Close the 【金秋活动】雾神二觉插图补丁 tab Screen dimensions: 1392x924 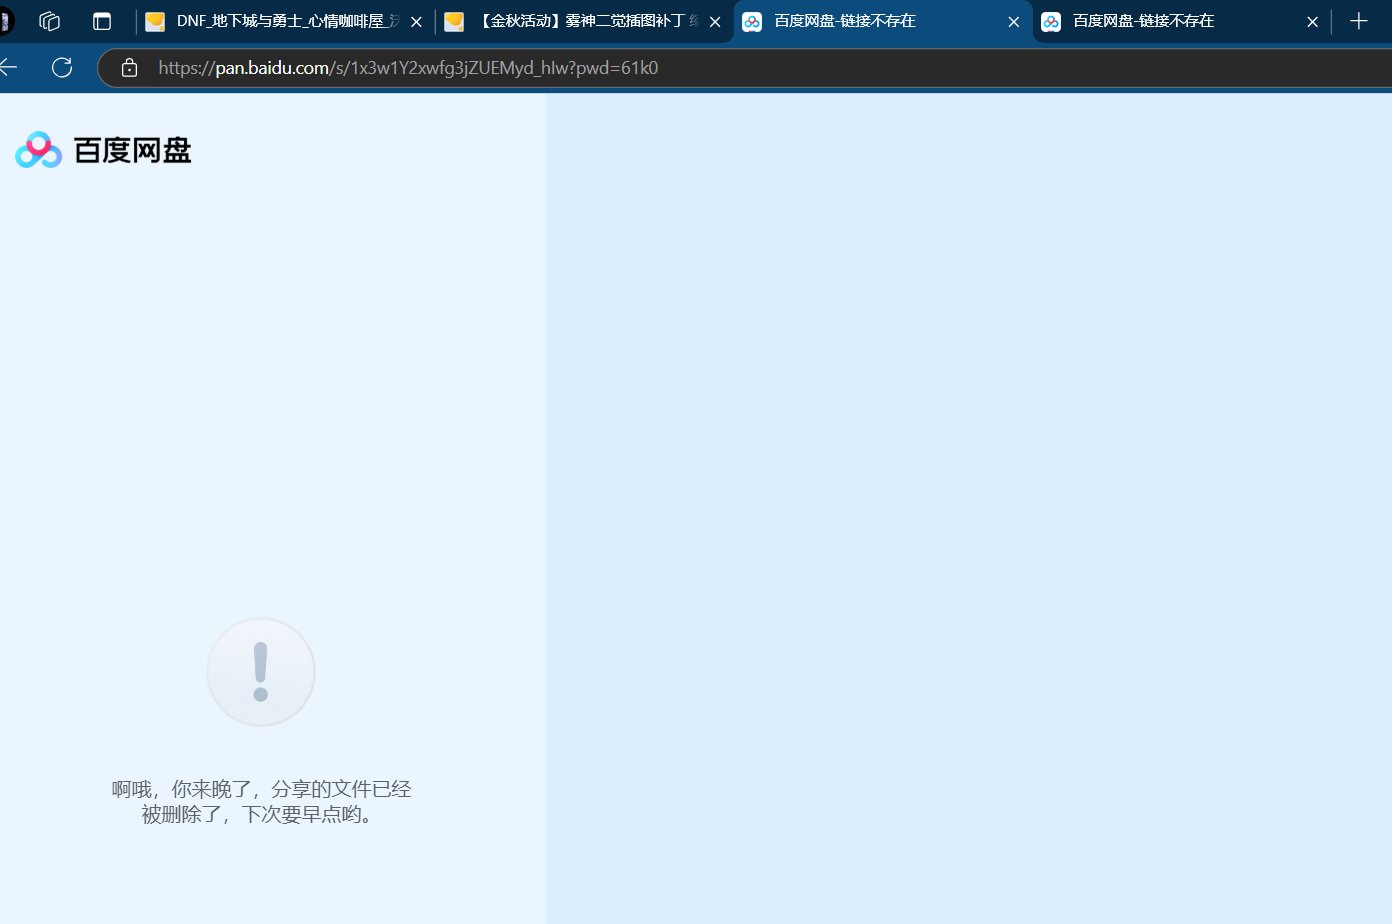pos(715,22)
